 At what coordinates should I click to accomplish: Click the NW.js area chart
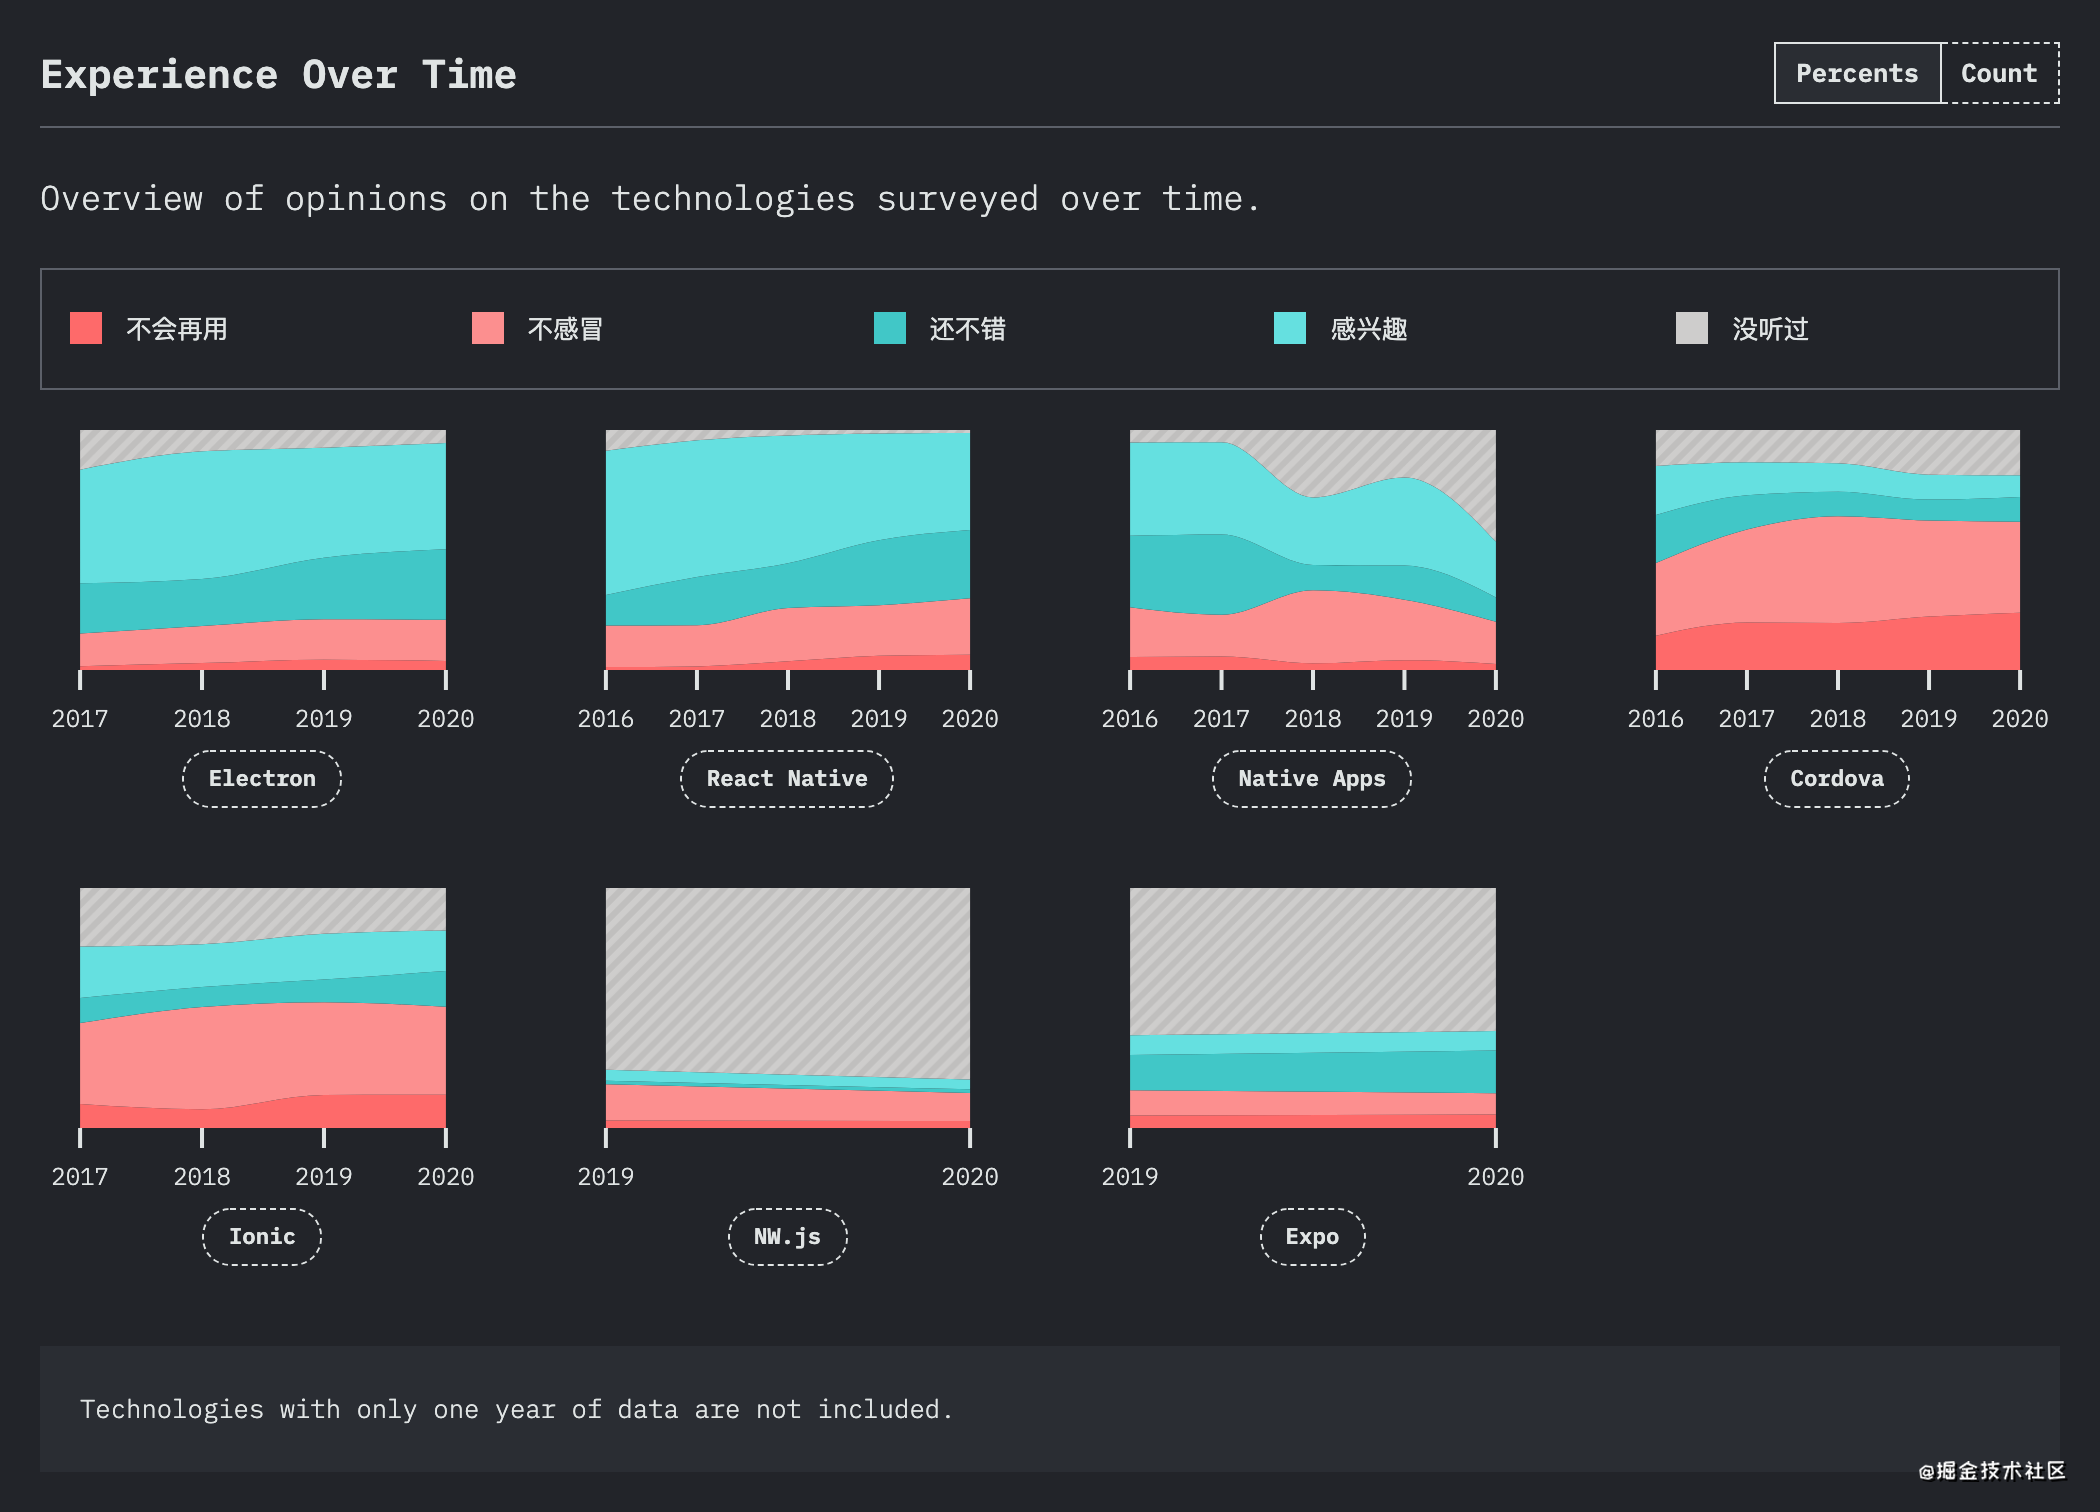coord(788,1008)
